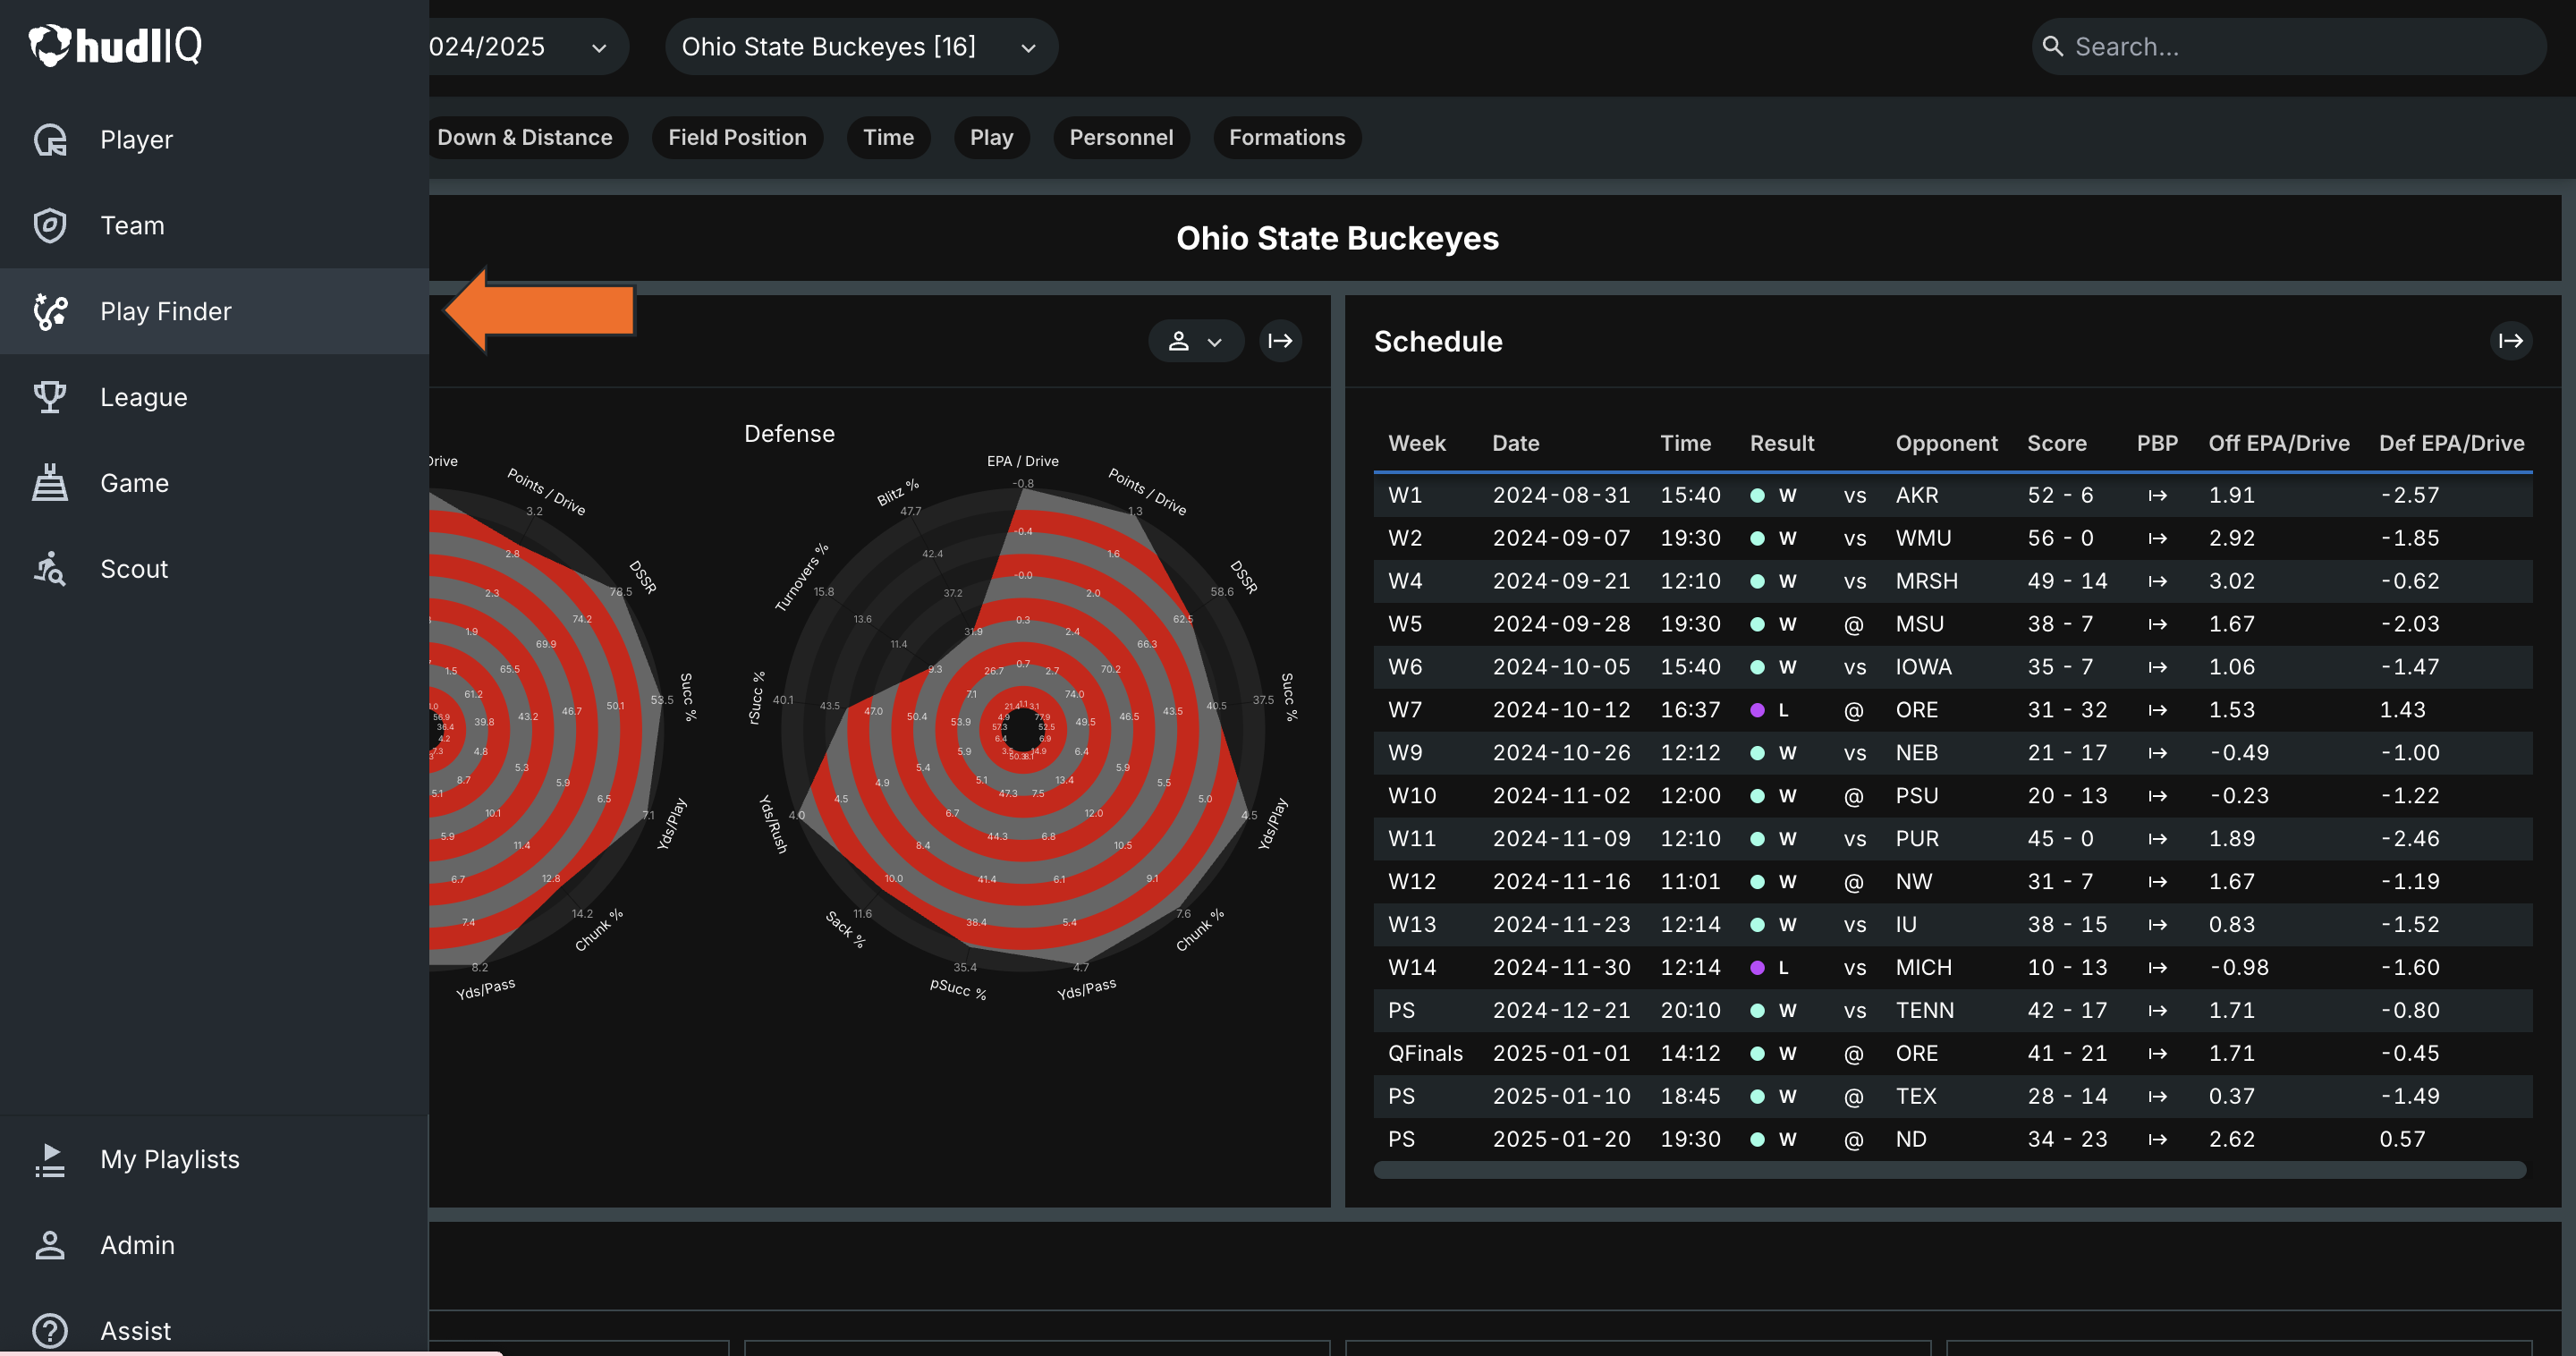Image resolution: width=2576 pixels, height=1356 pixels.
Task: Select the Time filter tab
Action: tap(888, 138)
